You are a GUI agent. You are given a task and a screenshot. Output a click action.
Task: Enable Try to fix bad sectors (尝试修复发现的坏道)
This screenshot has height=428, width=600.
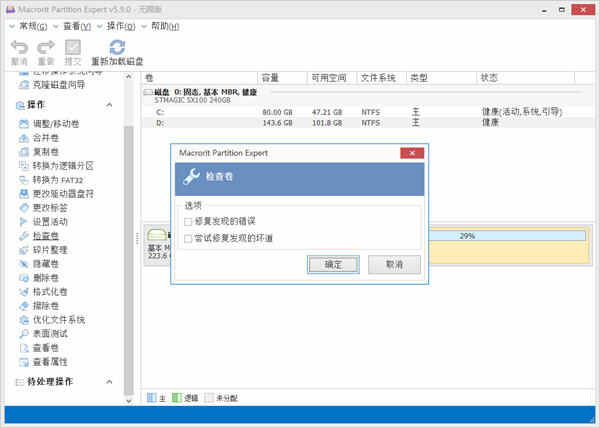(188, 239)
